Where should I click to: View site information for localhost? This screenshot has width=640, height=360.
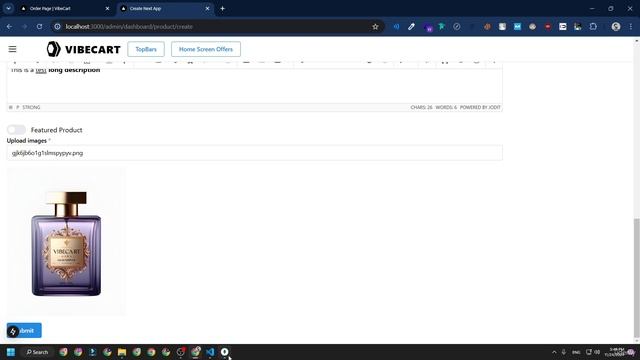(58, 27)
